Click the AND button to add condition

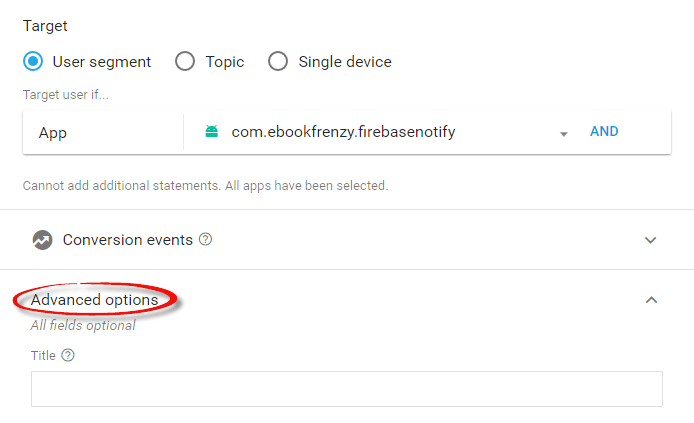tap(604, 132)
